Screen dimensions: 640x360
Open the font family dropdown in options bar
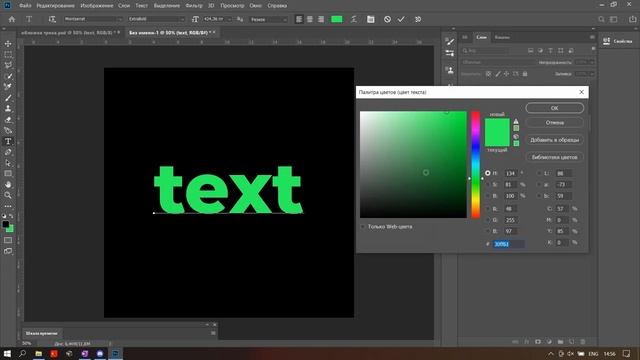[93, 19]
